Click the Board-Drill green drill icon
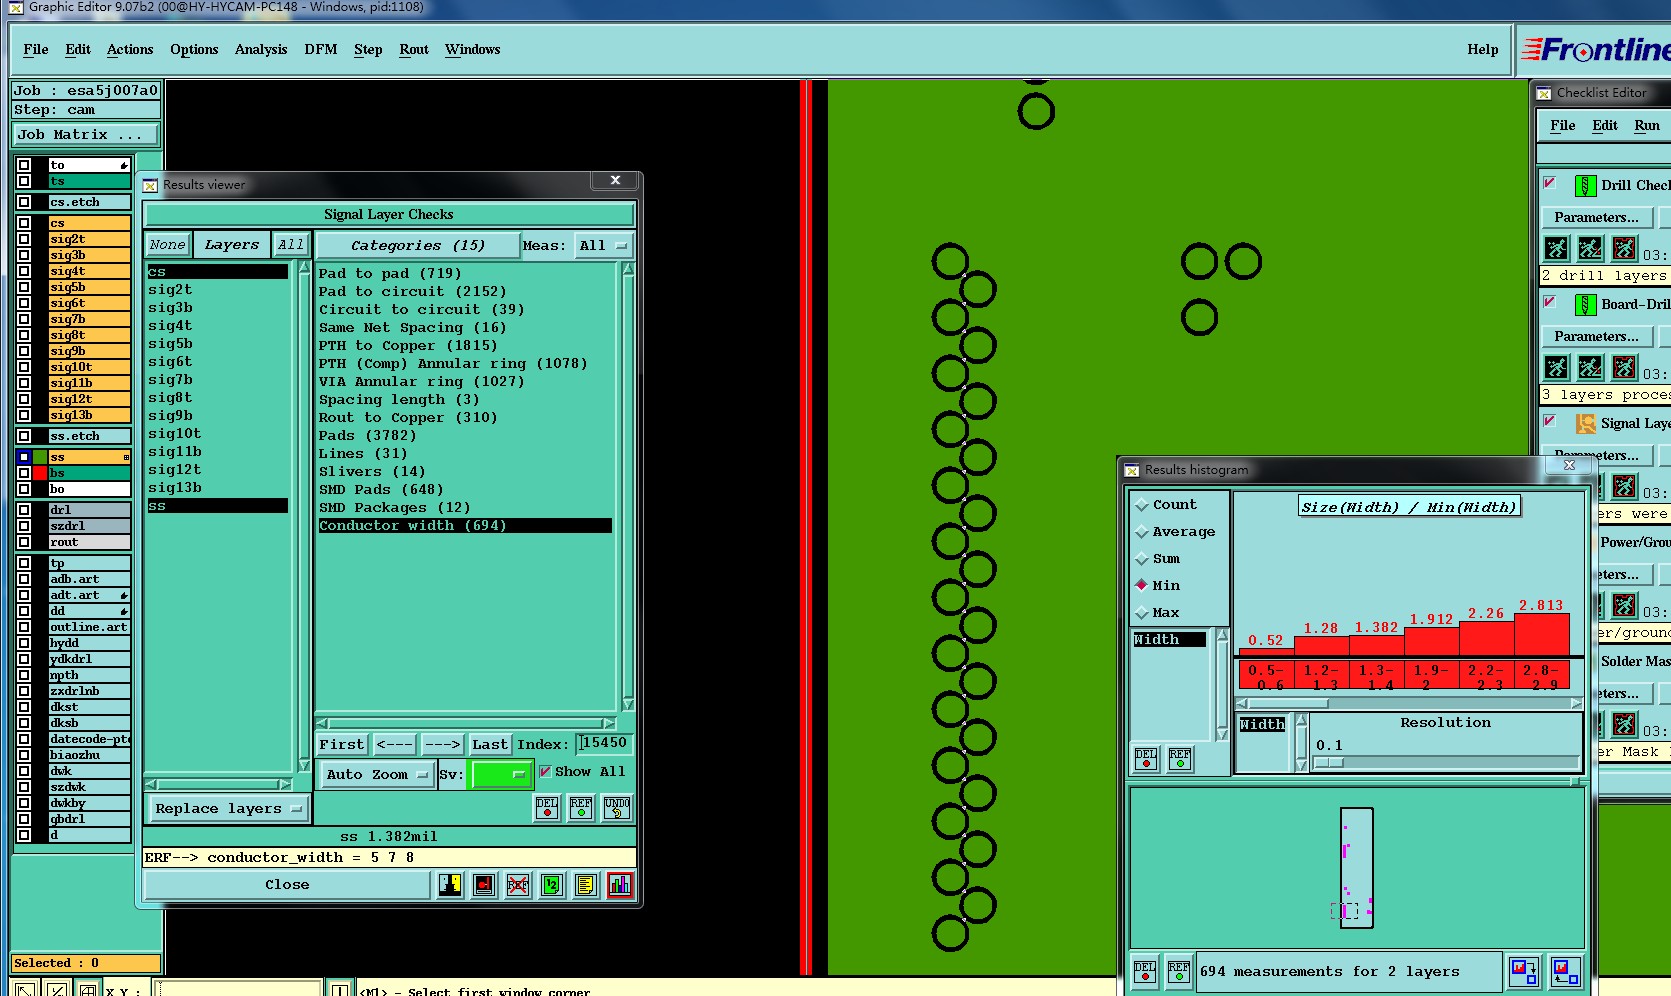This screenshot has width=1671, height=996. click(x=1586, y=304)
